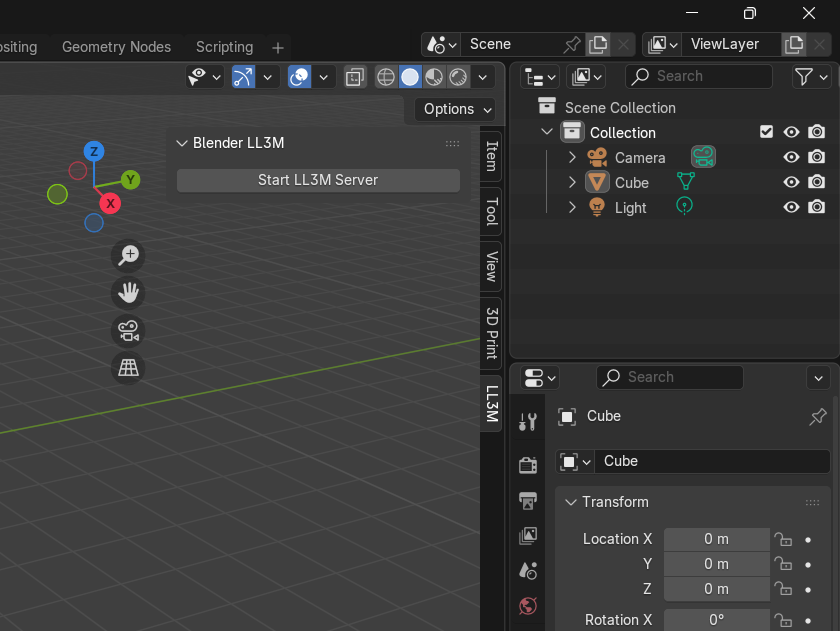Uncheck the Collection exclude checkbox

click(x=767, y=132)
